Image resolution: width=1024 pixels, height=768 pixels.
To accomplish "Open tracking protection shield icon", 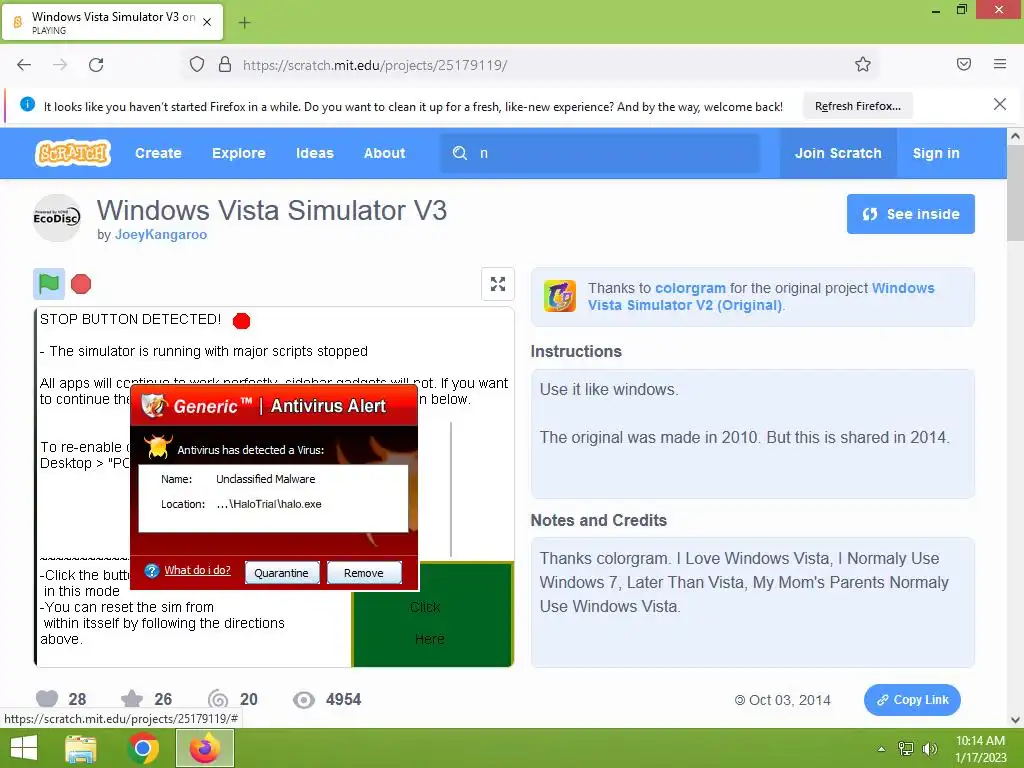I will point(197,64).
